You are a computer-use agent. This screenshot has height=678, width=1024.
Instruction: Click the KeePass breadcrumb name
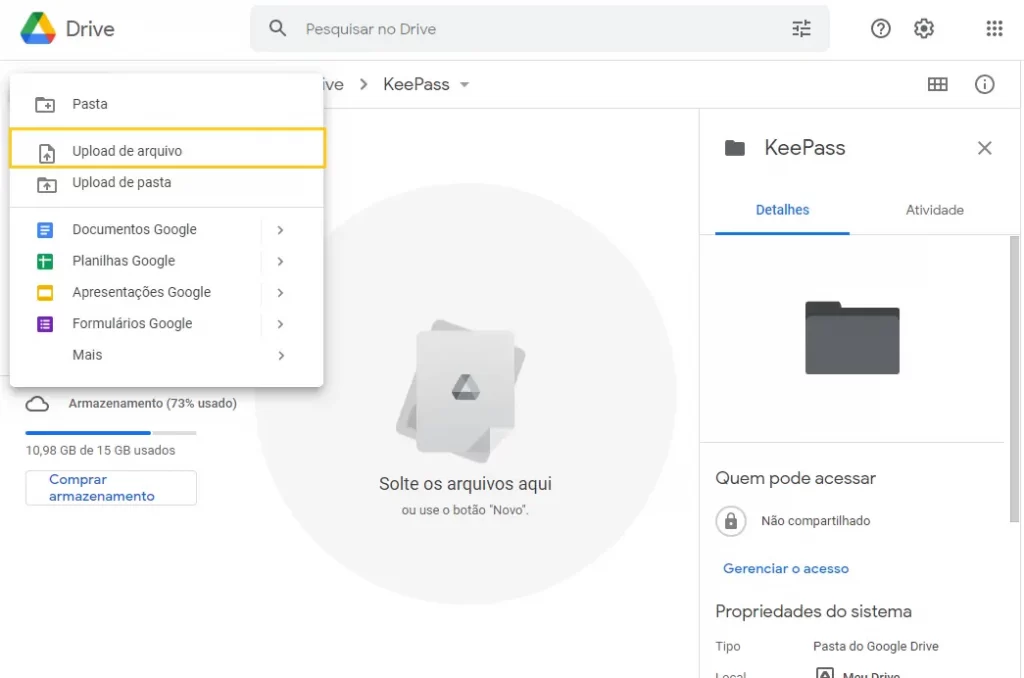(x=416, y=84)
